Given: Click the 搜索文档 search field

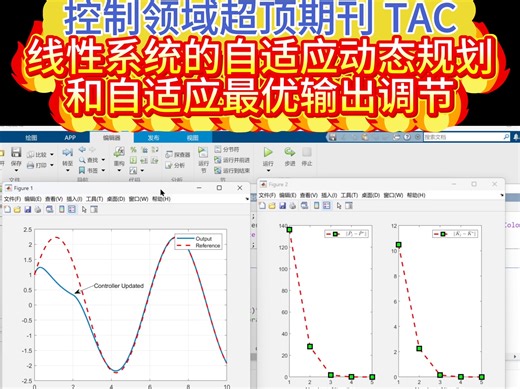Looking at the screenshot, I should pyautogui.click(x=467, y=137).
